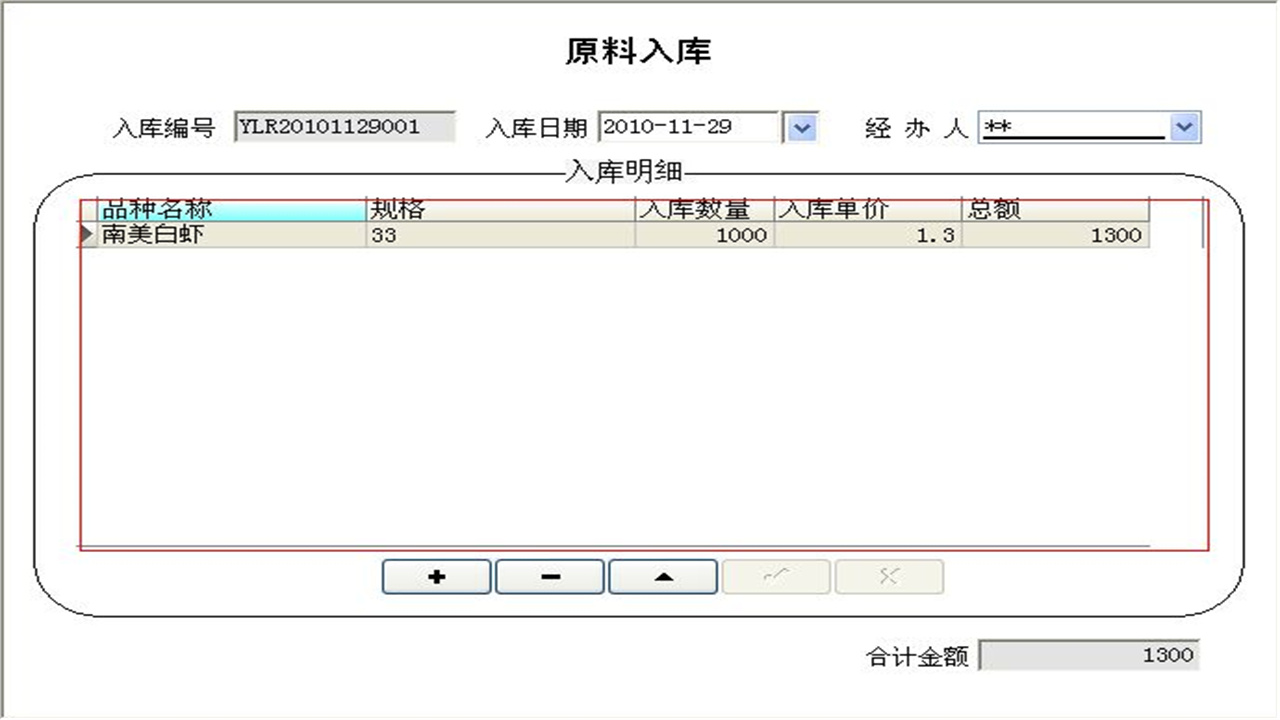Click the checkmark post-record navigator icon
Screen dimensions: 1280x720
pos(776,576)
